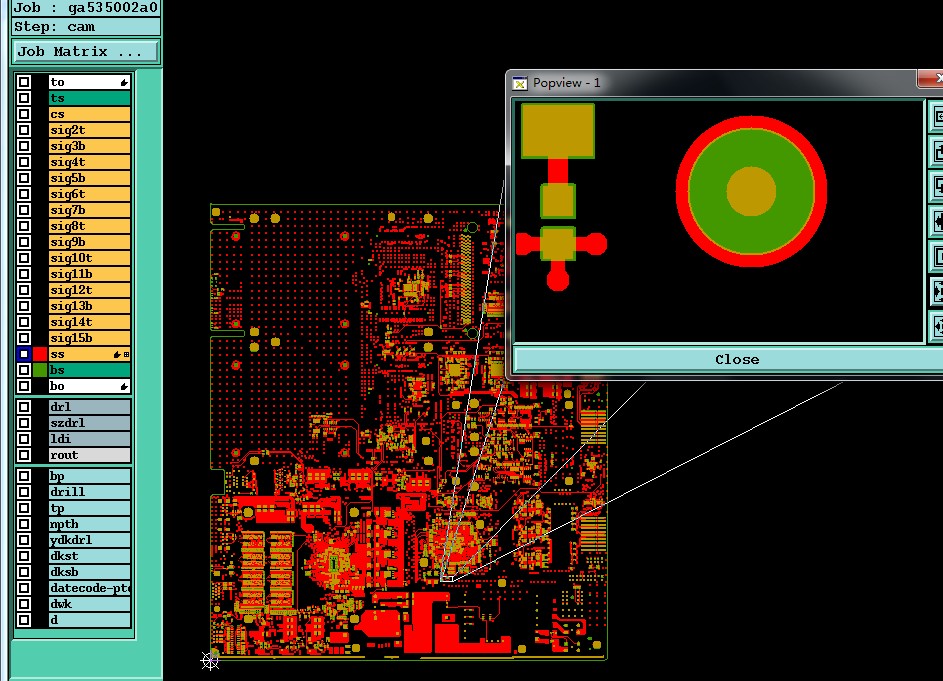Toggle display checkbox for 'cs' layer
This screenshot has height=681, width=943.
click(x=23, y=114)
